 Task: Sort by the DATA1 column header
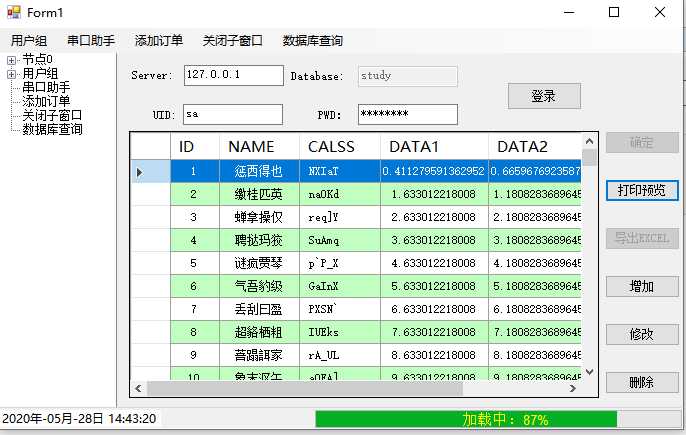[x=434, y=147]
